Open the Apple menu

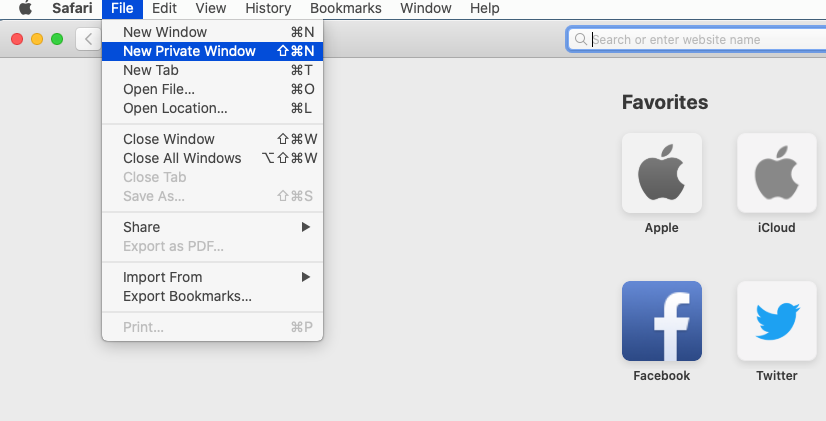[25, 8]
